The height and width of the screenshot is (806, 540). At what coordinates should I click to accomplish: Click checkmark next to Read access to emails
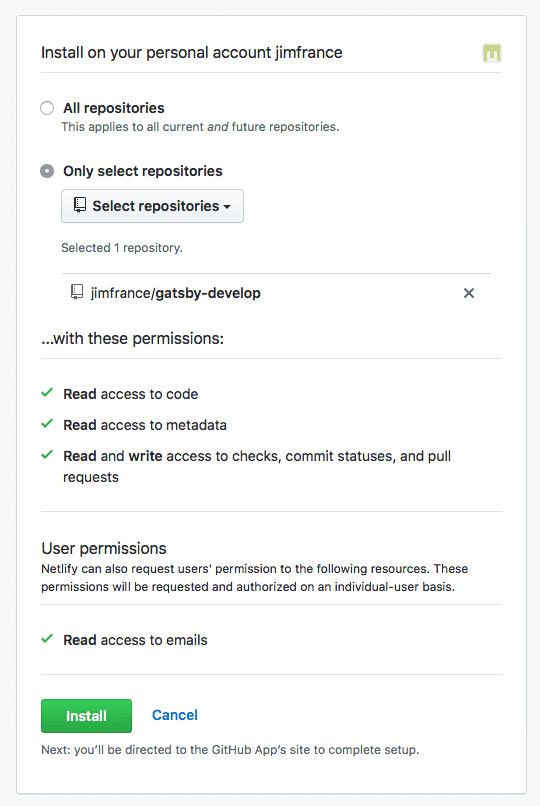(x=47, y=639)
